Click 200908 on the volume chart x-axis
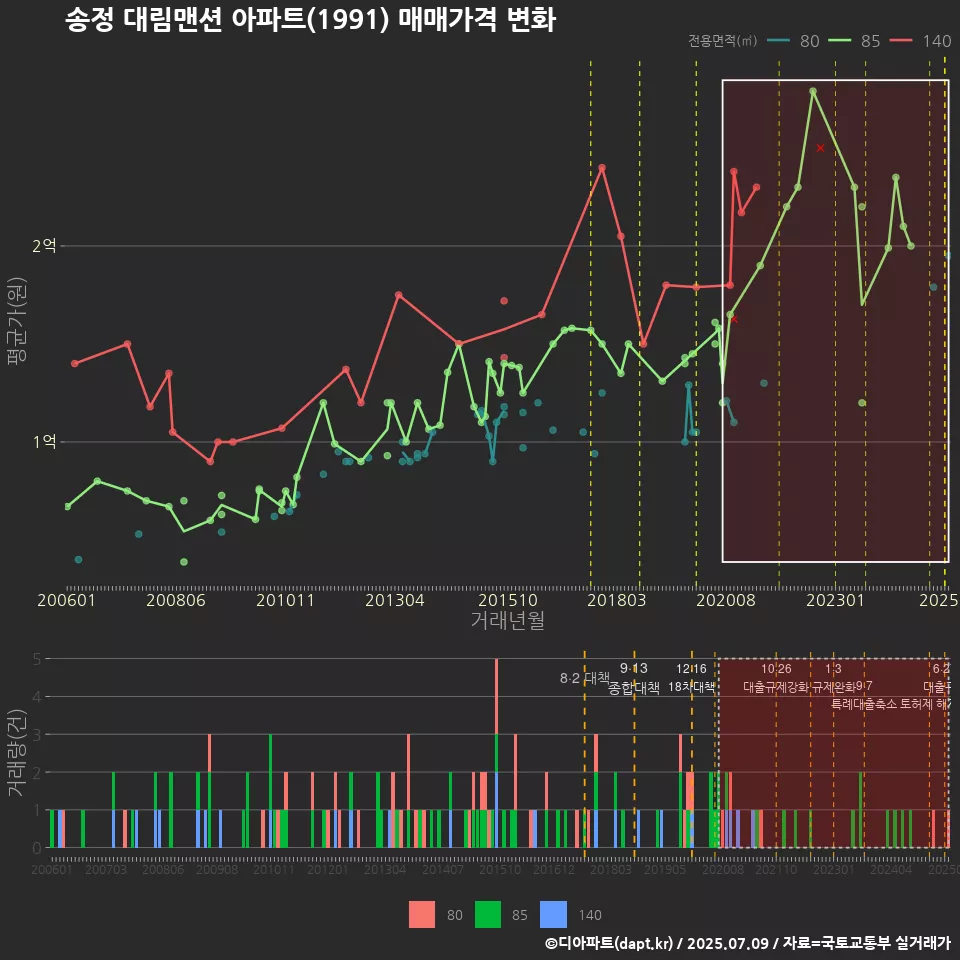 tap(217, 869)
